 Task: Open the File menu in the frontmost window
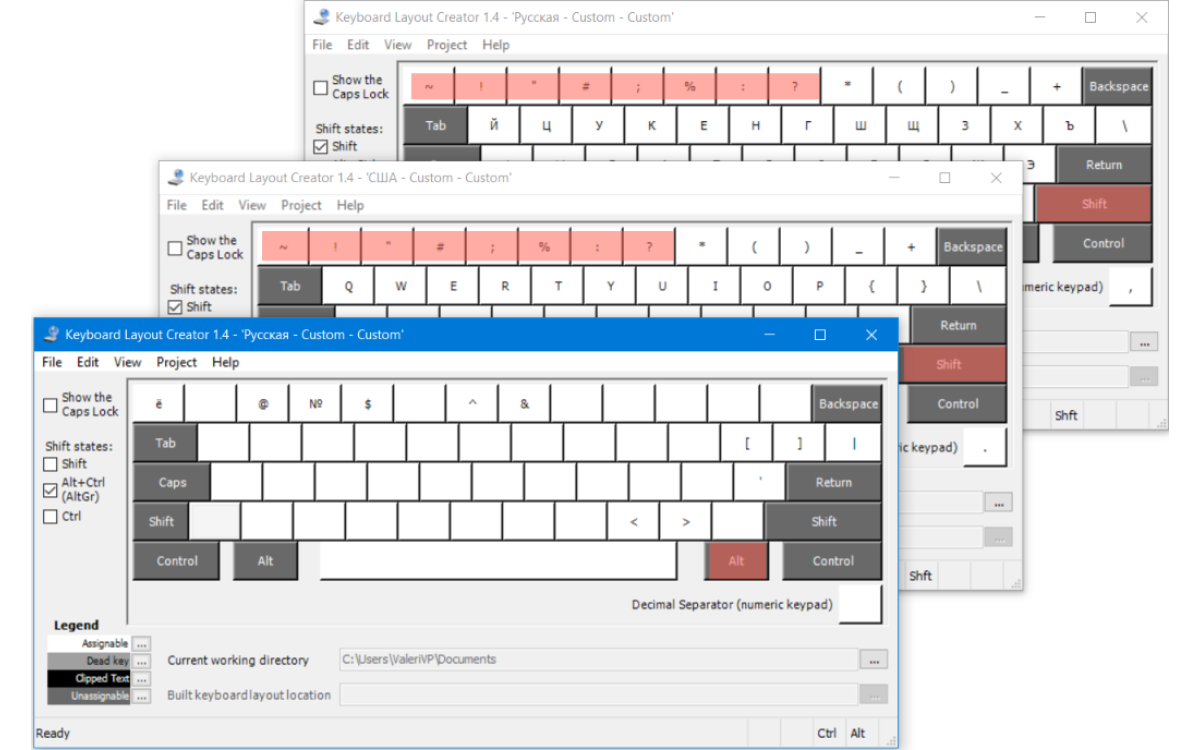coord(52,362)
